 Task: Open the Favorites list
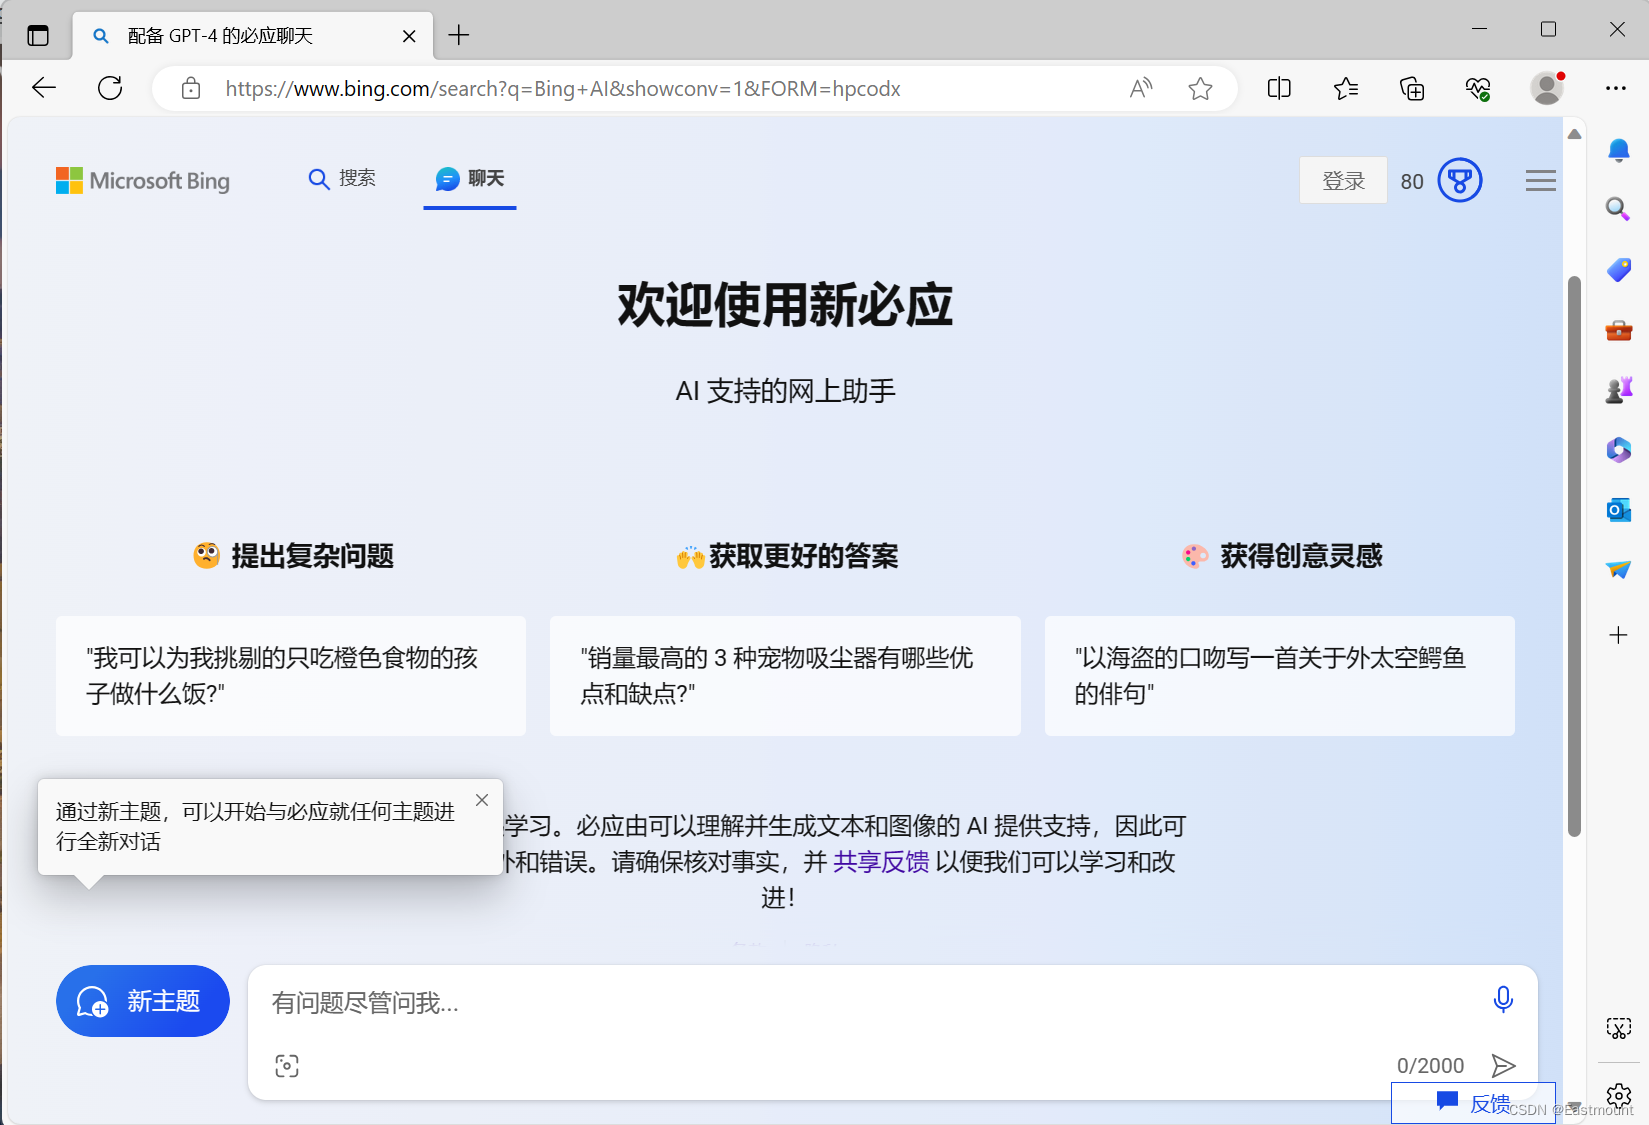[1346, 88]
